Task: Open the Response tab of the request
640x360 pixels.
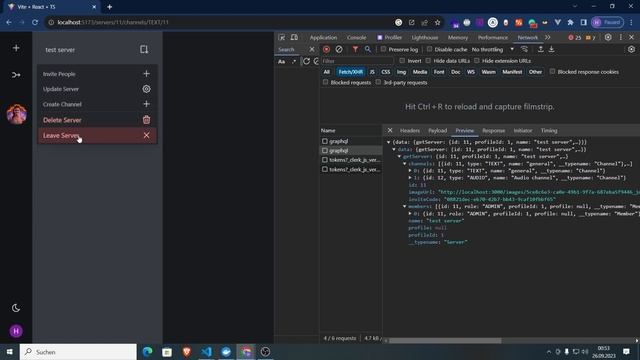Action: click(x=493, y=131)
